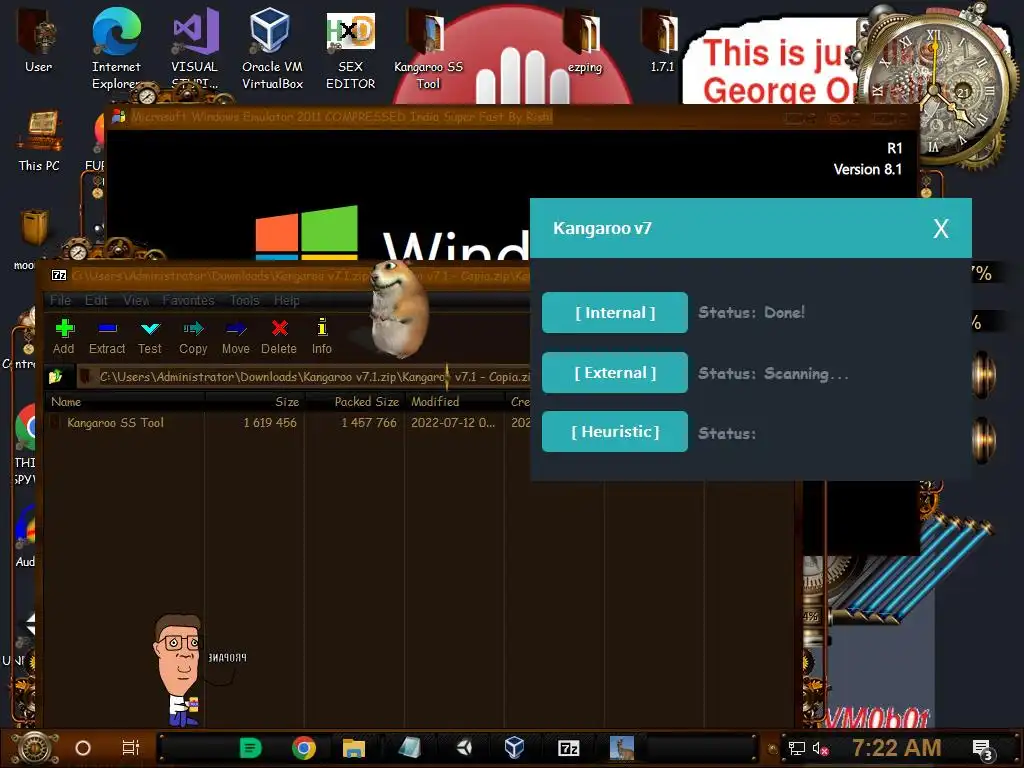Open the 1.7.1 desktop folder

pos(662,40)
